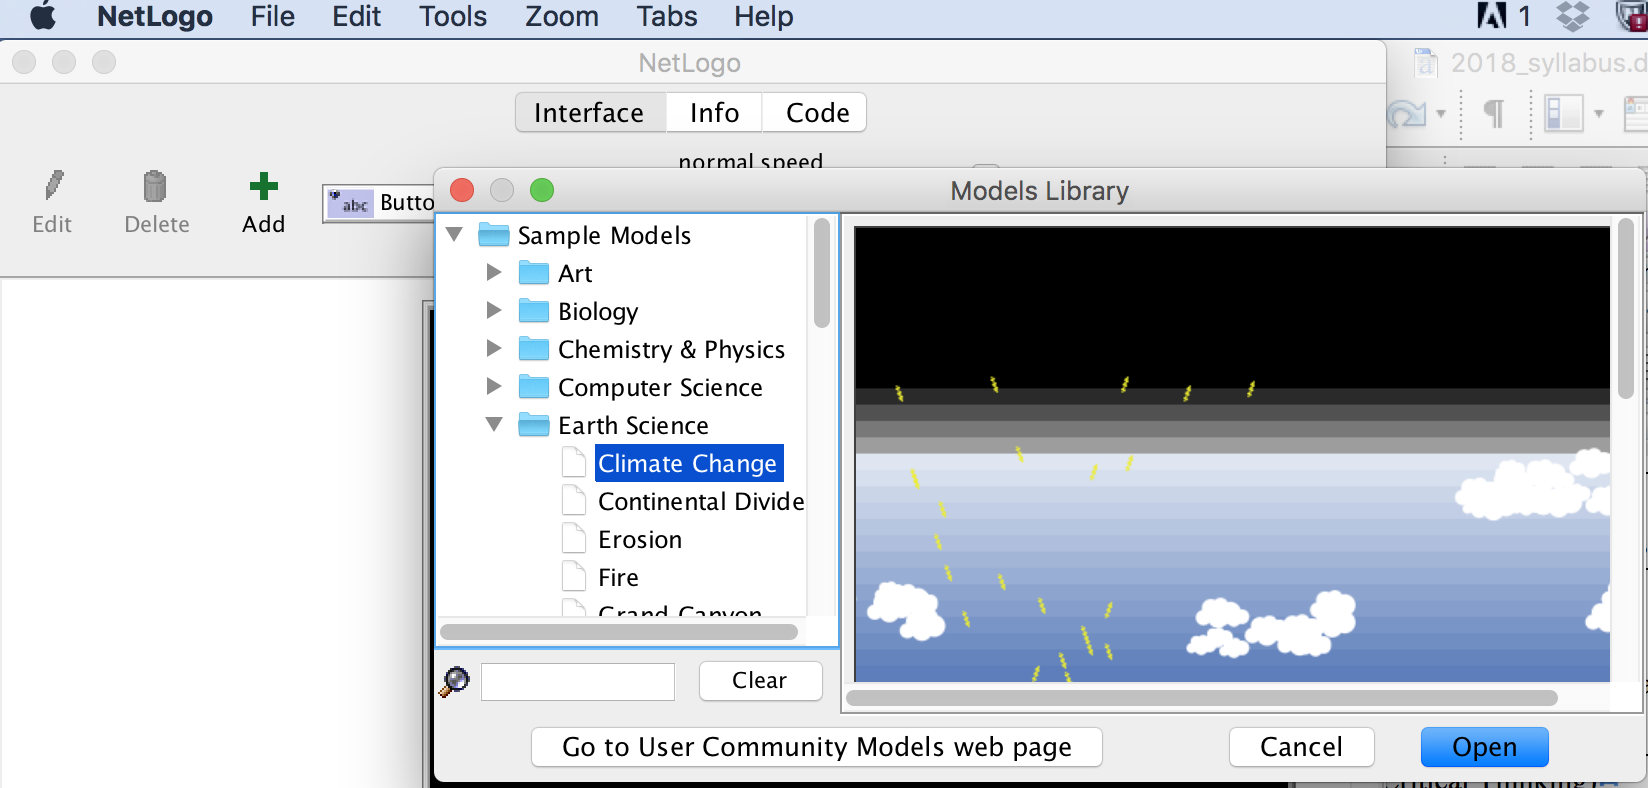Switch to the Interface tab

click(590, 112)
